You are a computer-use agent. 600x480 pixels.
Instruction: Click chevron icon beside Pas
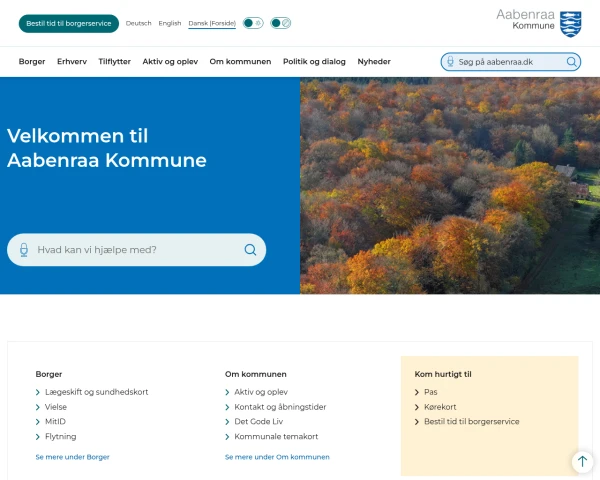pos(418,392)
